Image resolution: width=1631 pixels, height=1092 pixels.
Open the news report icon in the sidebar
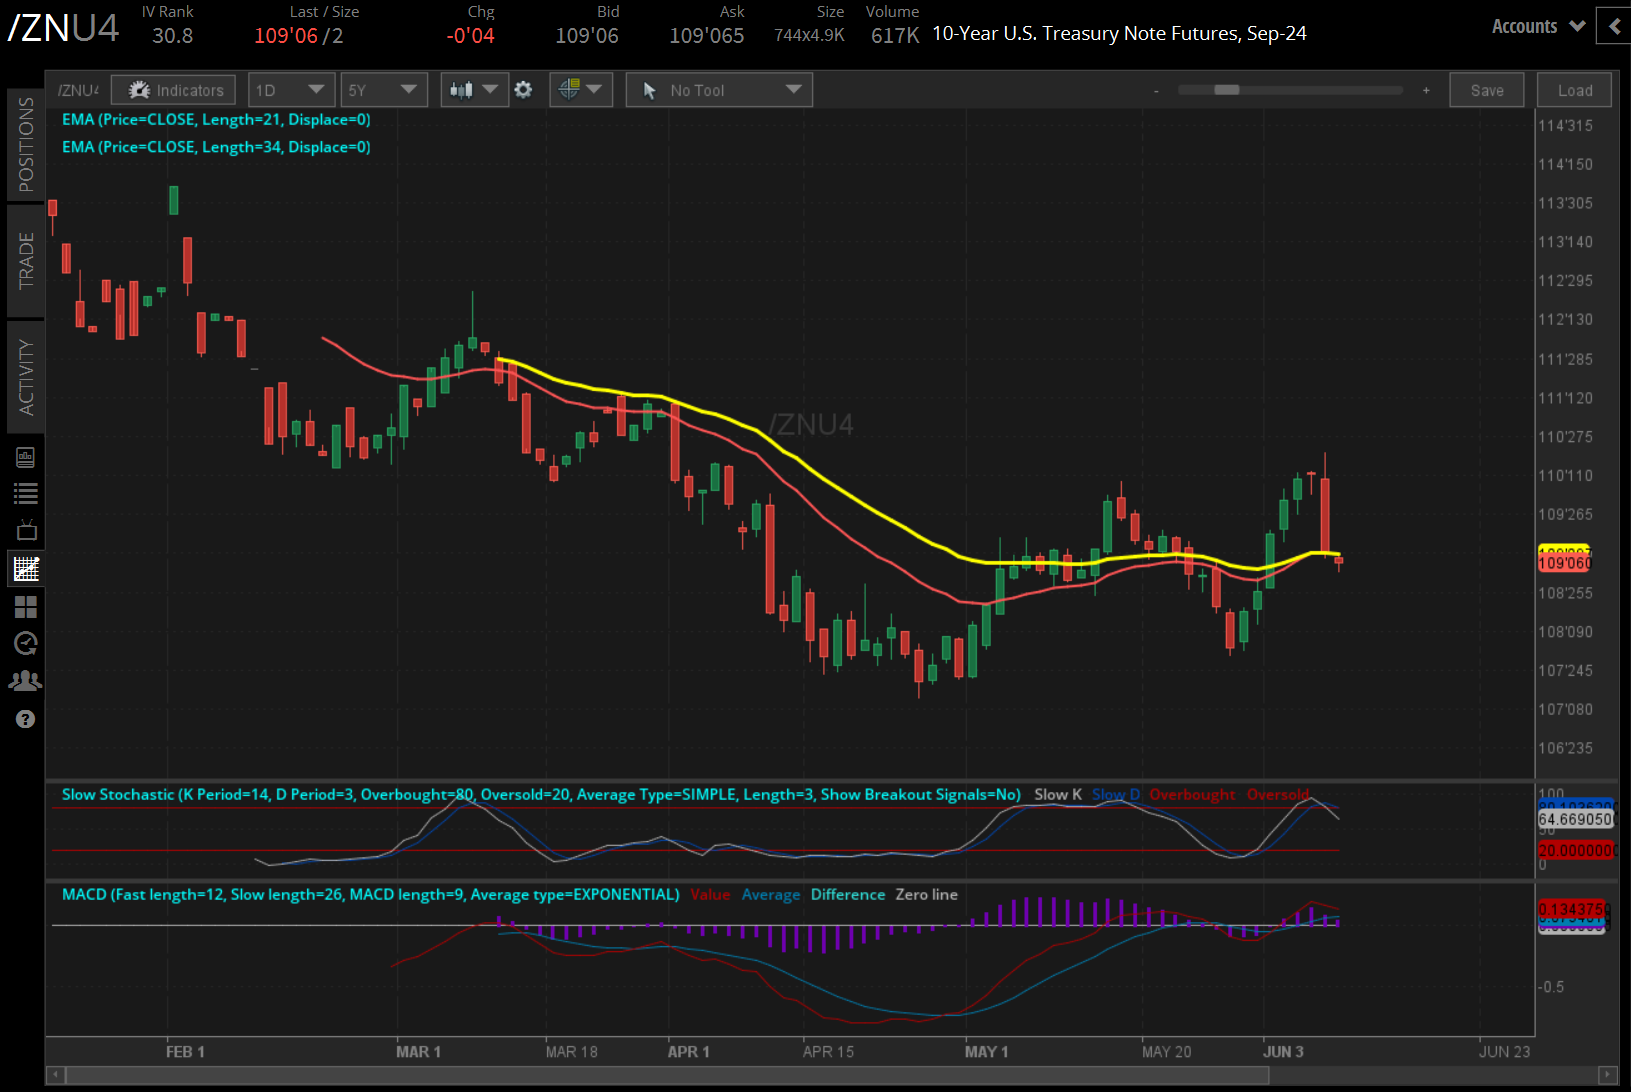pyautogui.click(x=26, y=457)
